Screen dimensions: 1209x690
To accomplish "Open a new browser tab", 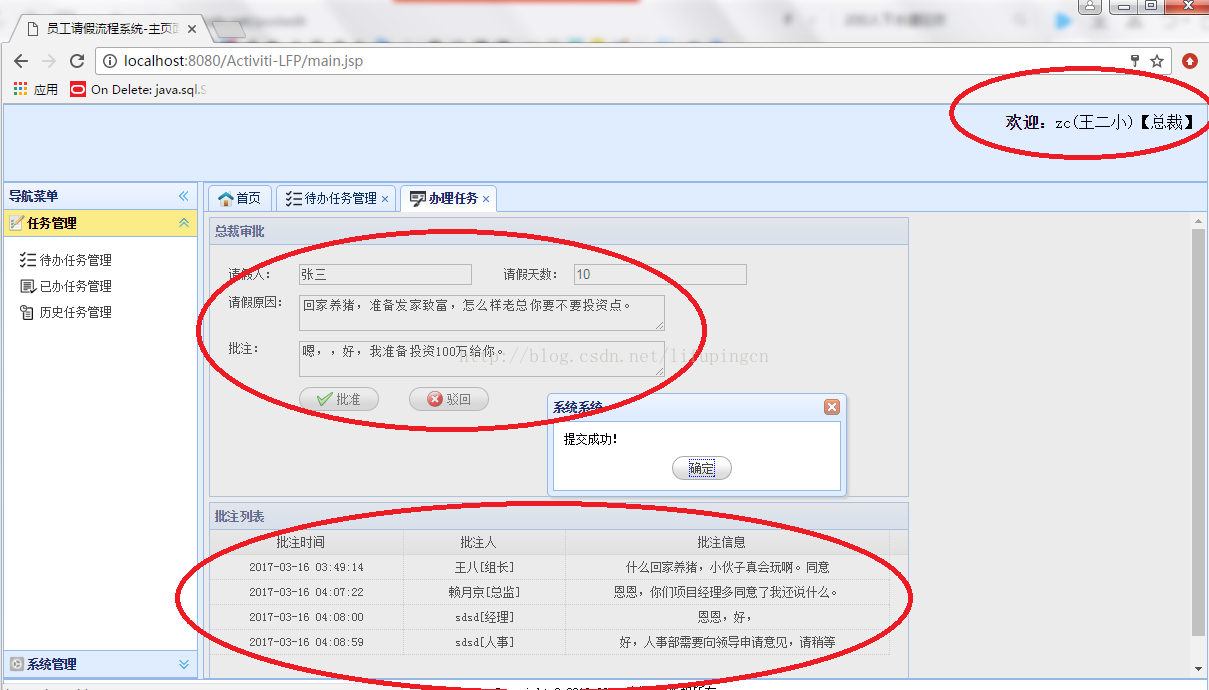I will coord(229,29).
